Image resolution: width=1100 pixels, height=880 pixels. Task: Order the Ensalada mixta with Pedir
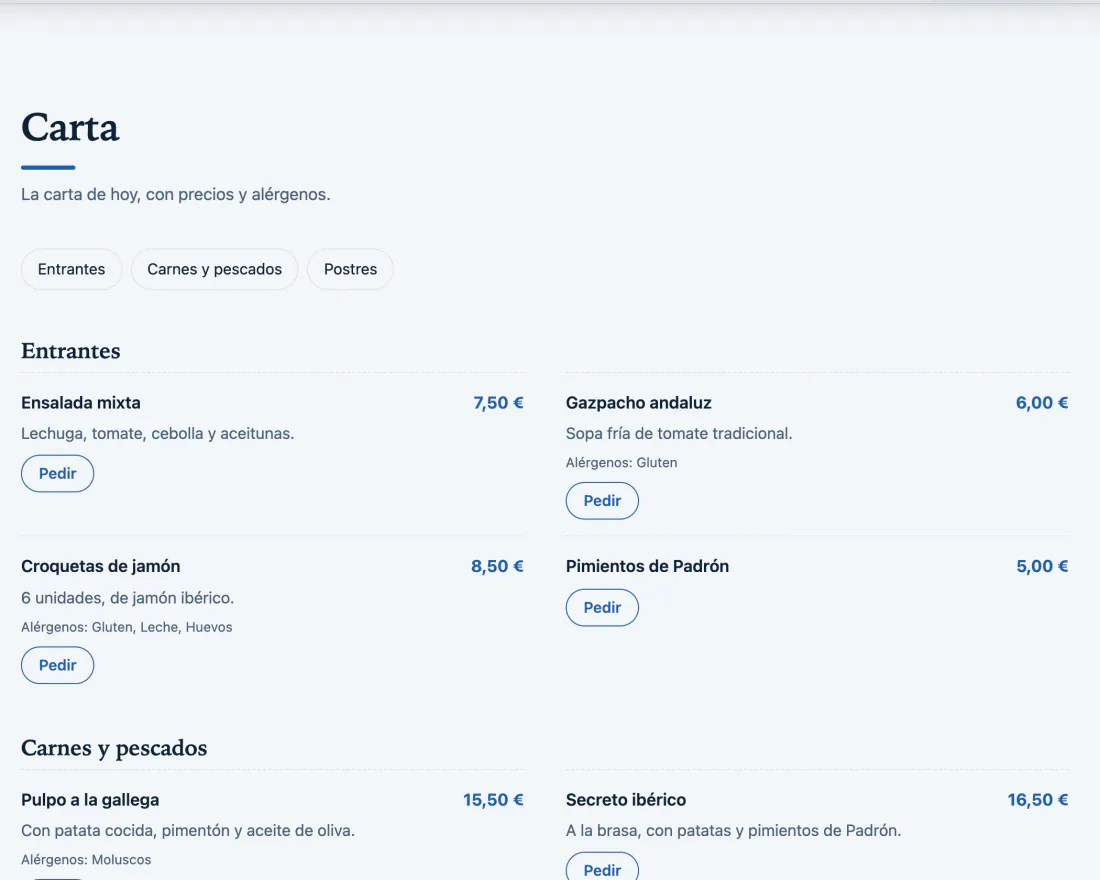[x=58, y=474]
